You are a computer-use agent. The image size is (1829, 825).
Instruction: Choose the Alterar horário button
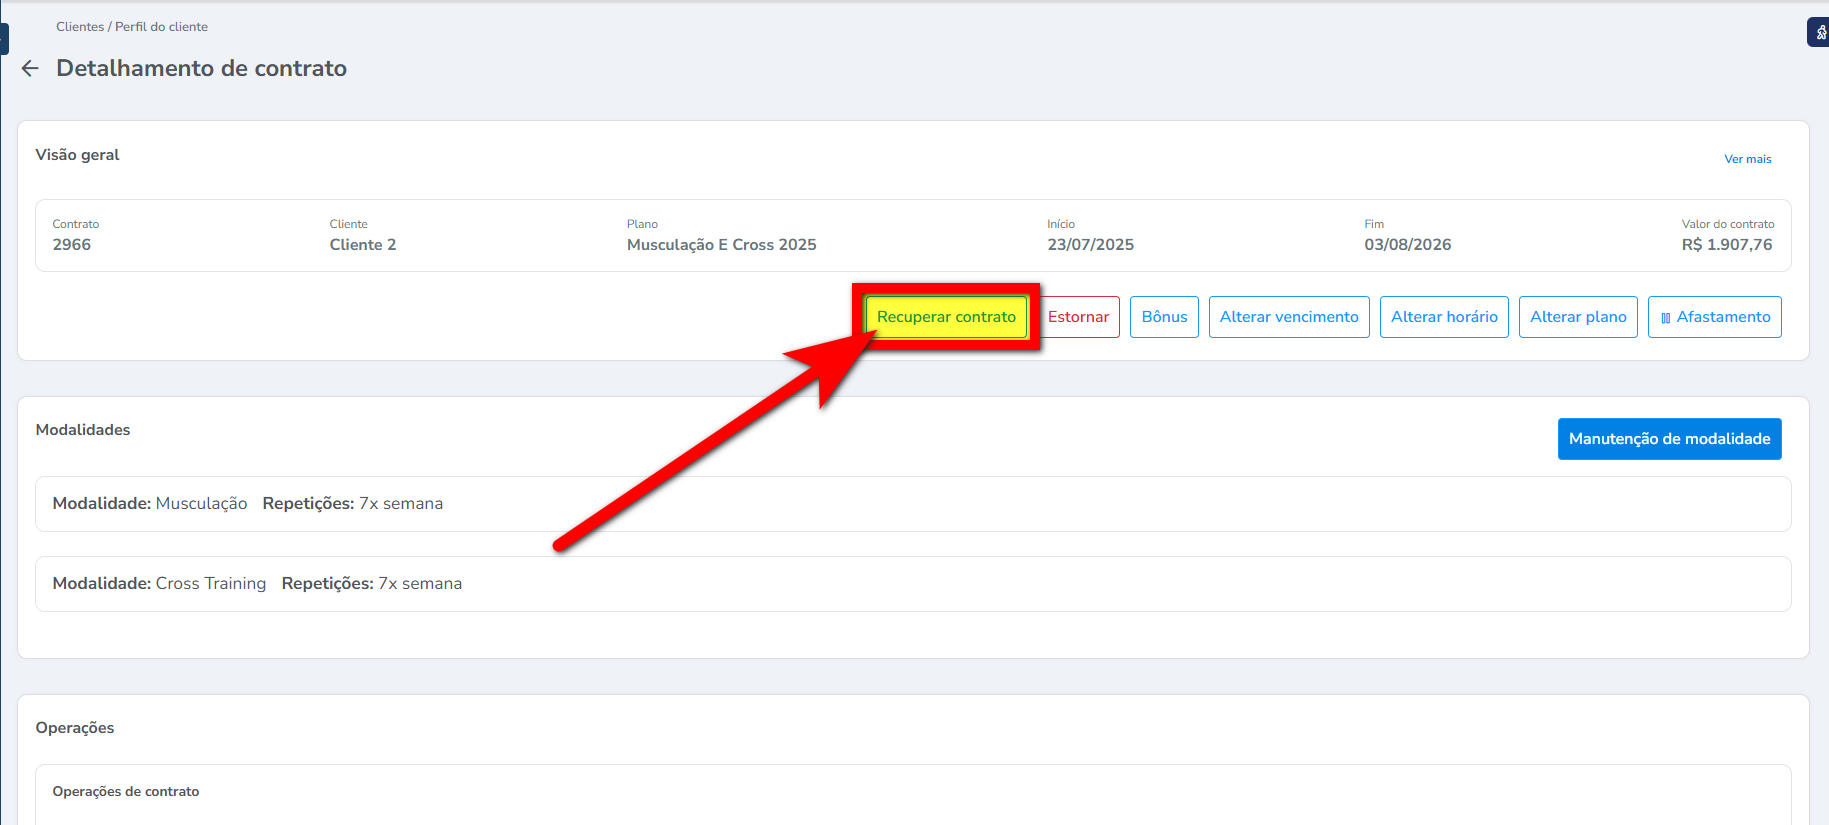[x=1443, y=317]
